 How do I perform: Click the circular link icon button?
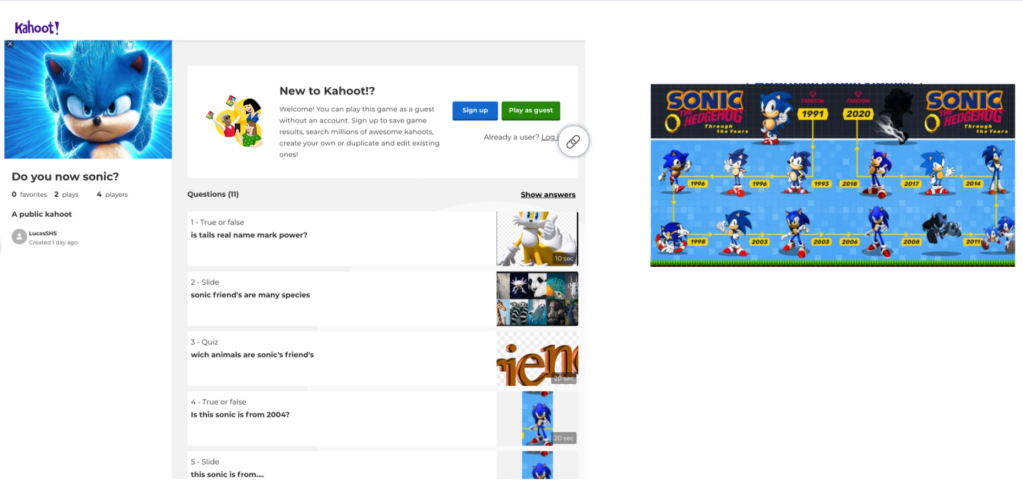[573, 142]
